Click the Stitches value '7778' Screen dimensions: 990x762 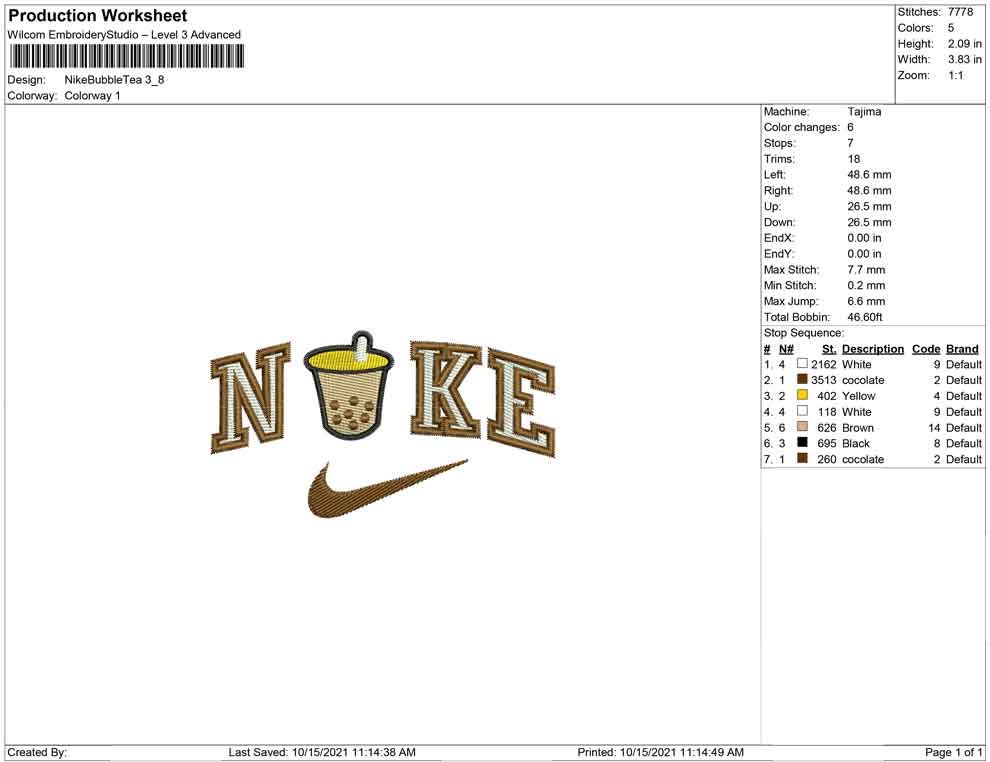(960, 12)
